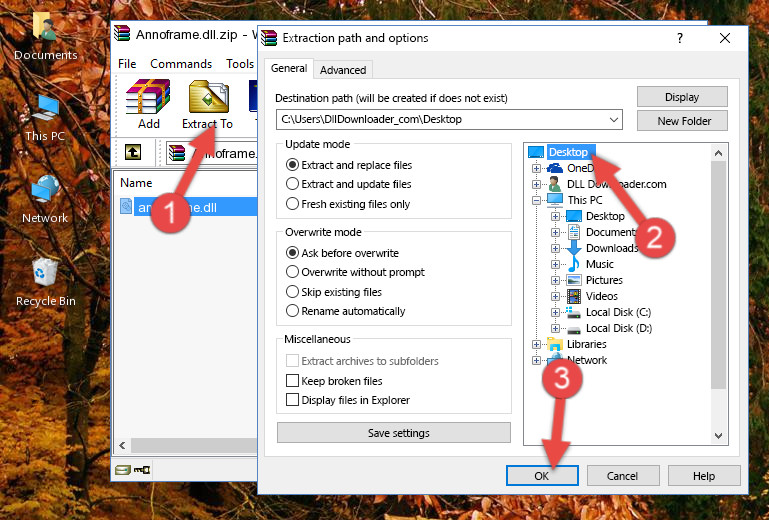
Task: Click the Extract To toolbar icon
Action: [208, 97]
